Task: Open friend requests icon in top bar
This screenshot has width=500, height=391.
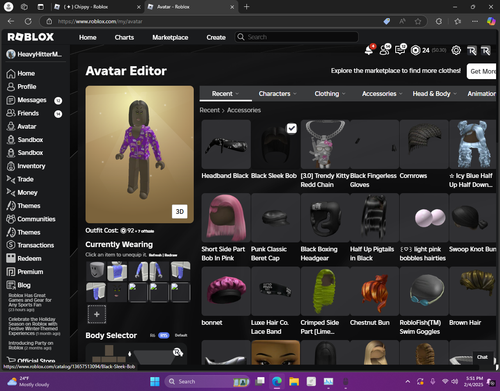Action: coord(384,50)
